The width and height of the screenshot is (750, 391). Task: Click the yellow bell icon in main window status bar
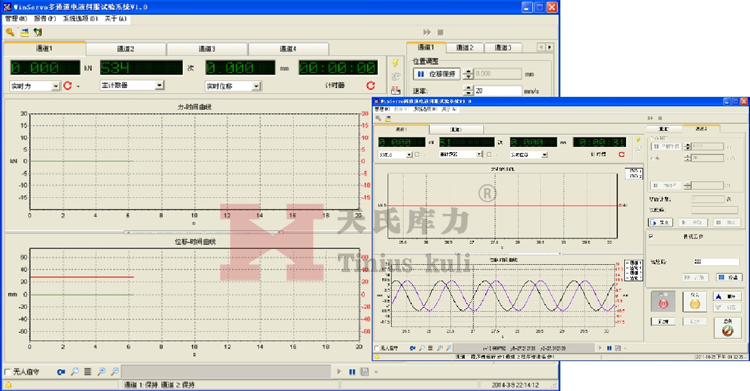[x=9, y=385]
